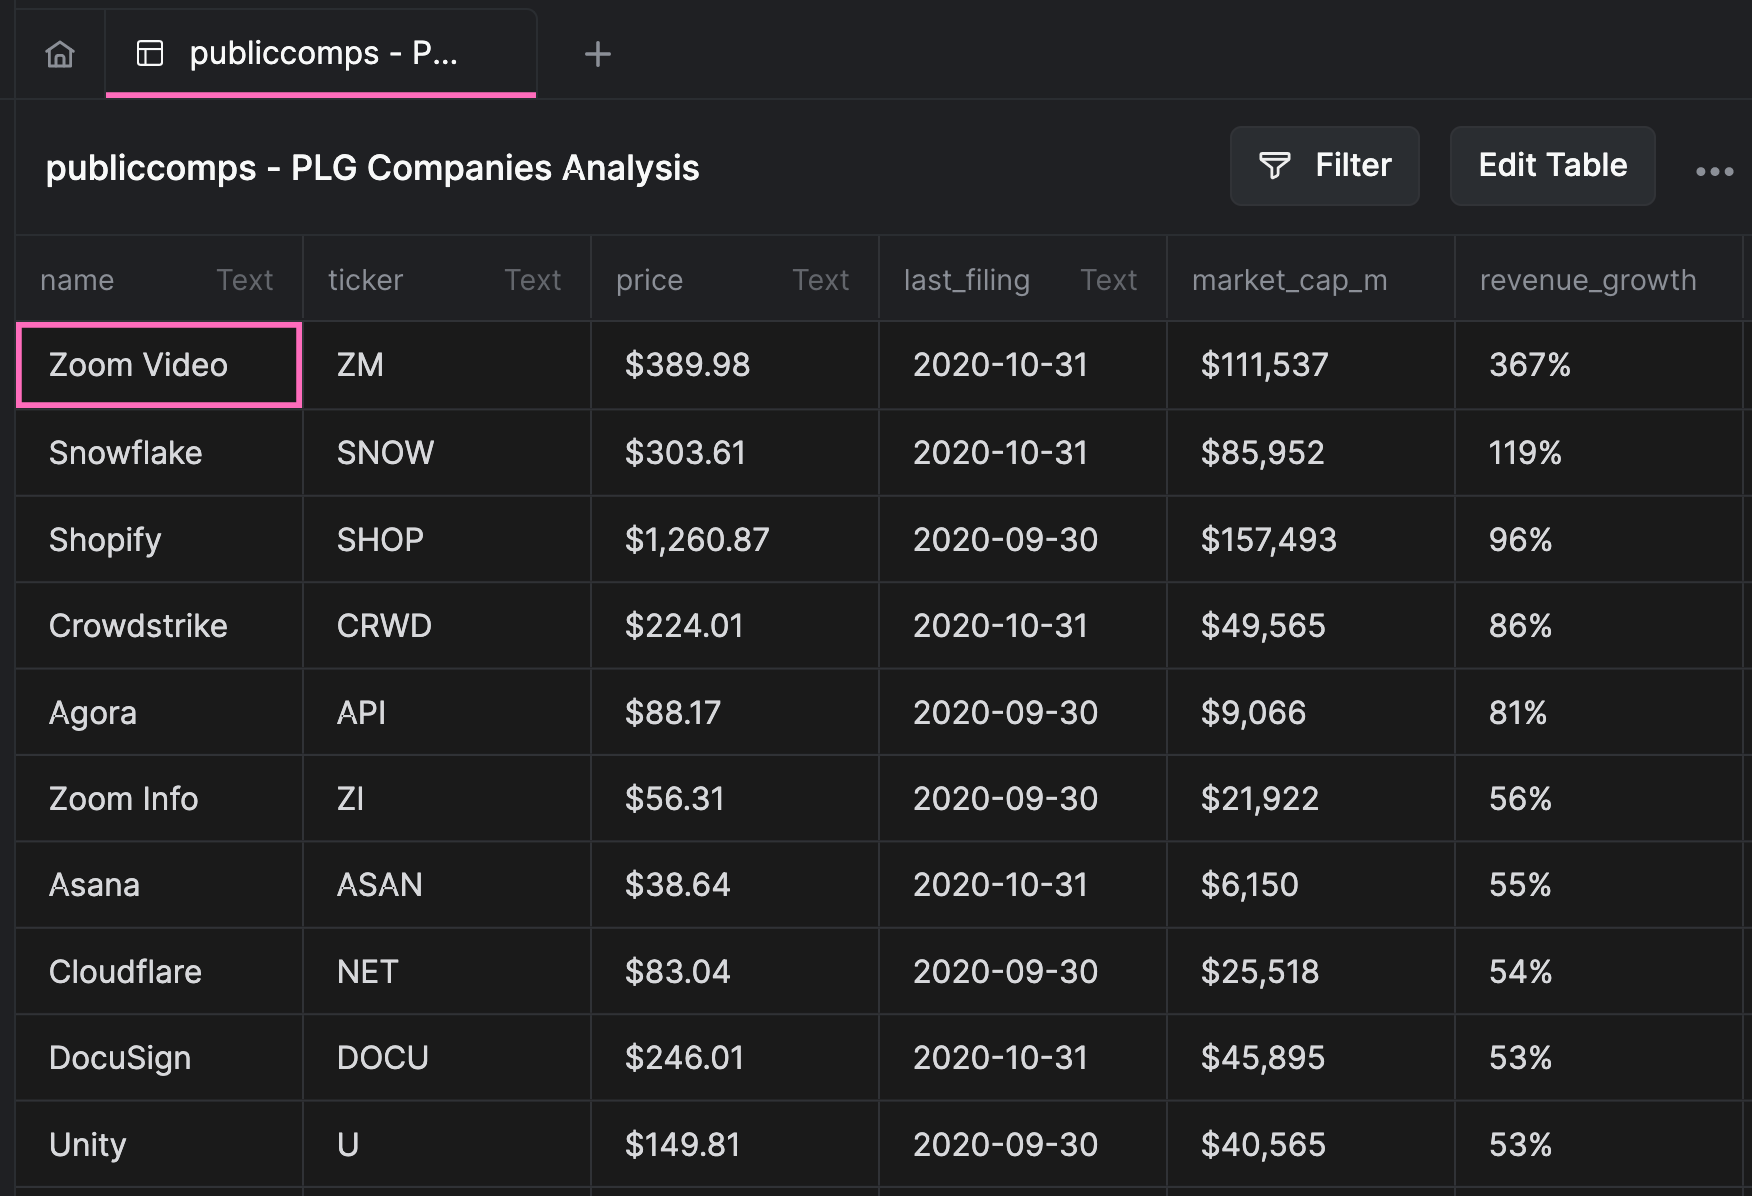Select the Snowflake name cell
This screenshot has width=1752, height=1196.
(x=159, y=453)
